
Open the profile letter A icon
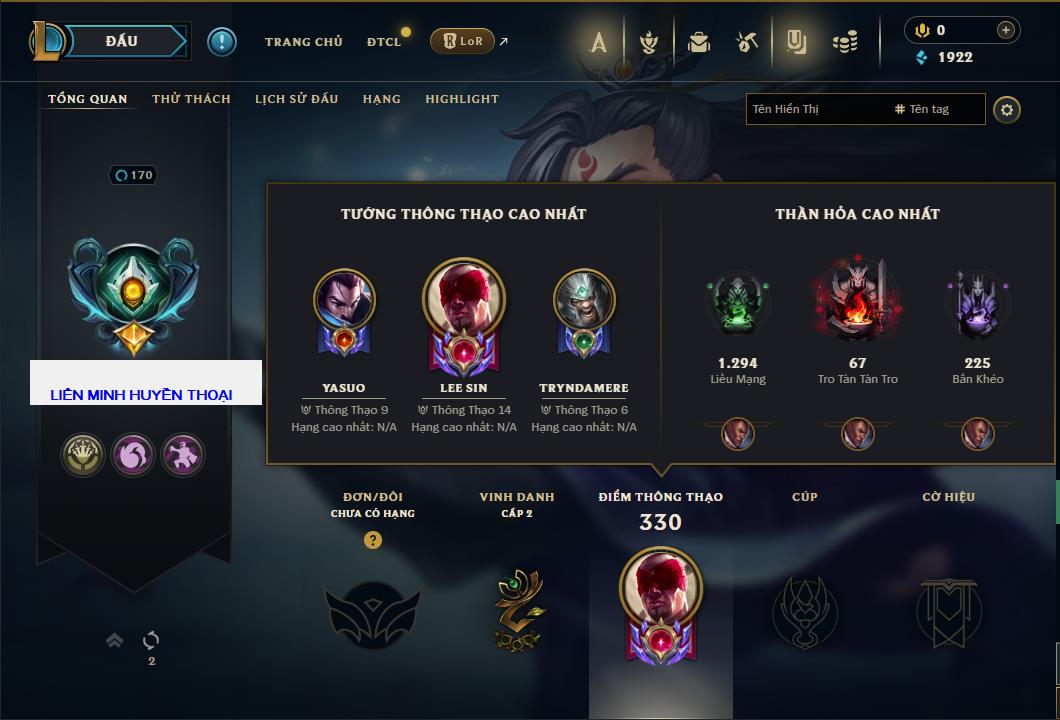point(598,43)
